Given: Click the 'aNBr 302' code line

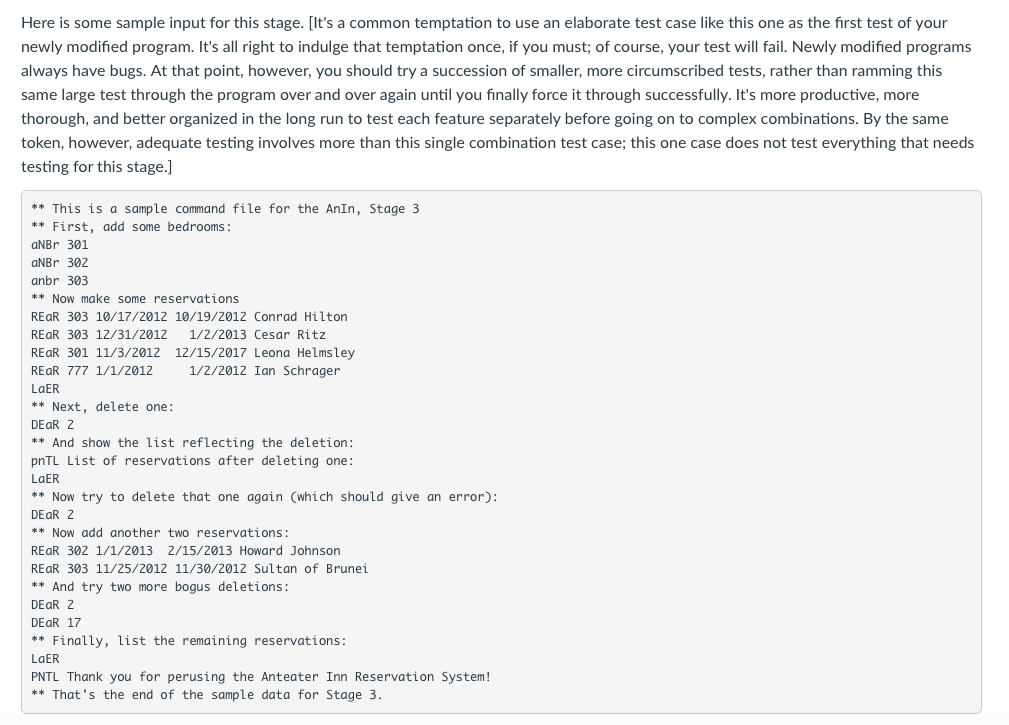Looking at the screenshot, I should 60,263.
